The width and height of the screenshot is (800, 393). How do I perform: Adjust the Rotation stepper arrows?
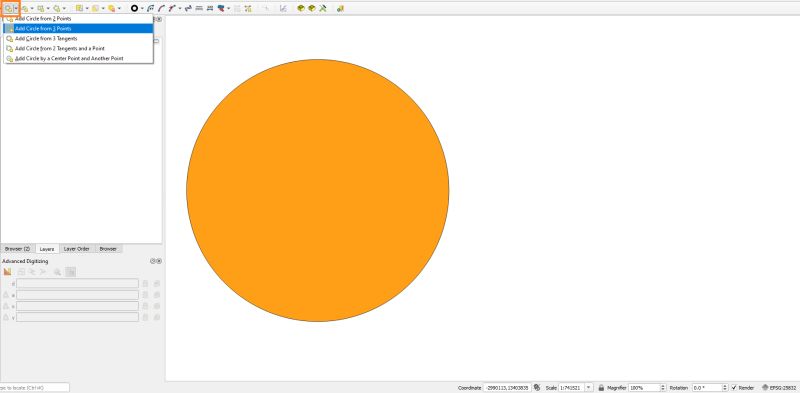(x=724, y=388)
